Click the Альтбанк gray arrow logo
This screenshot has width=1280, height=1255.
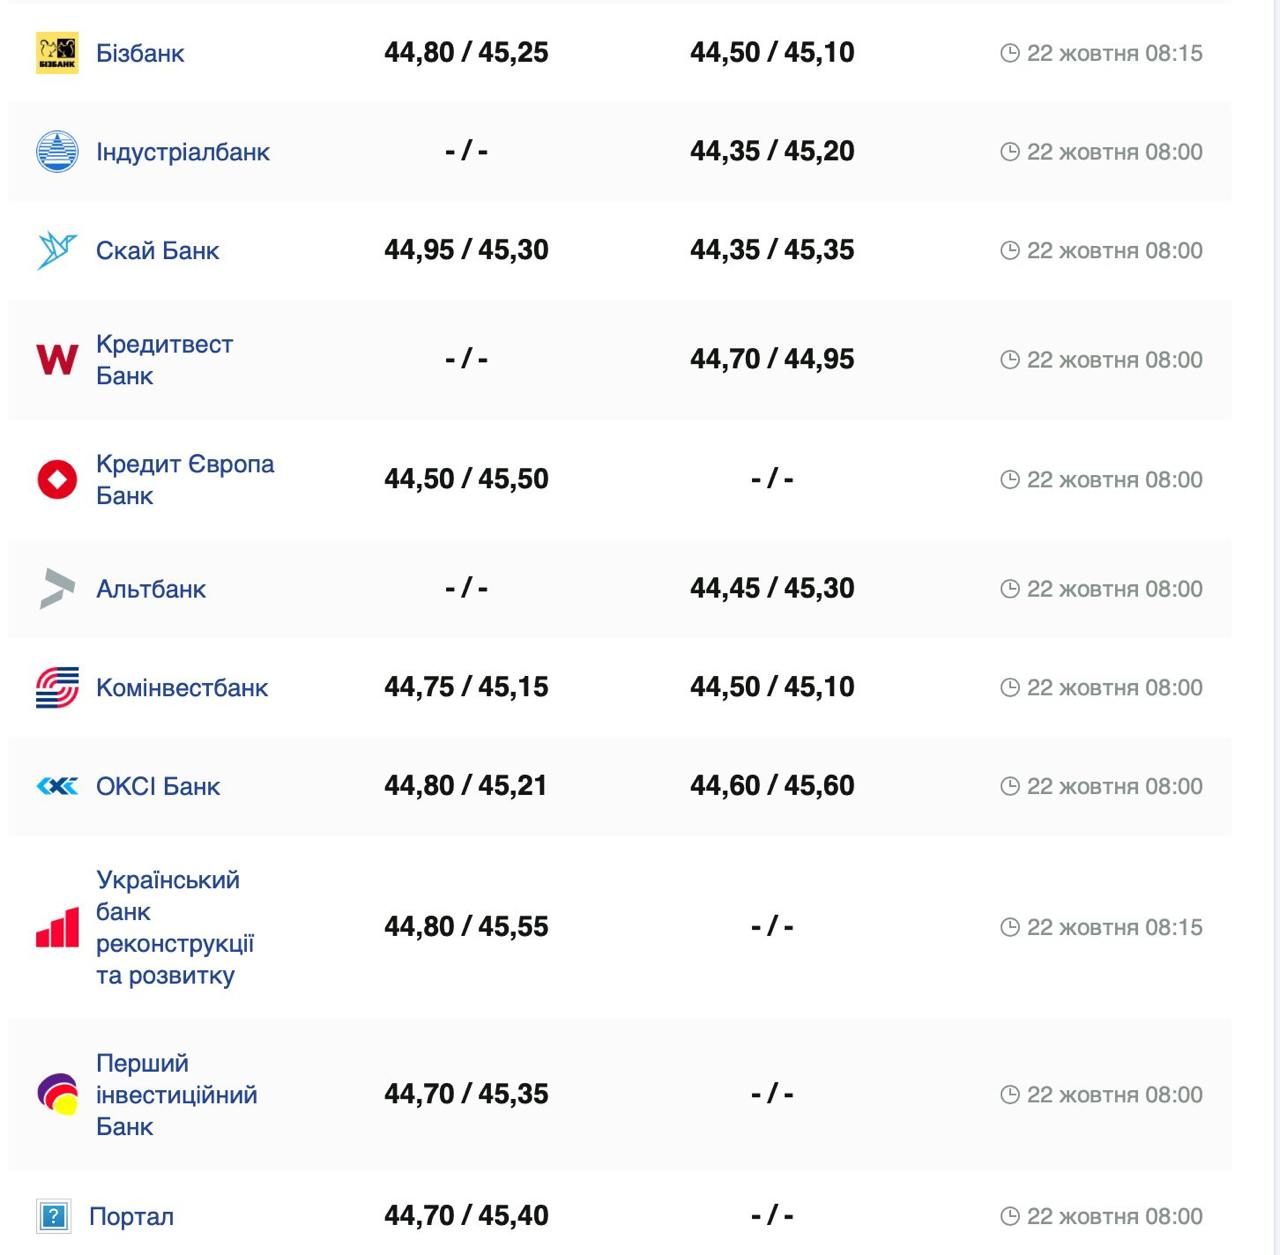(57, 588)
